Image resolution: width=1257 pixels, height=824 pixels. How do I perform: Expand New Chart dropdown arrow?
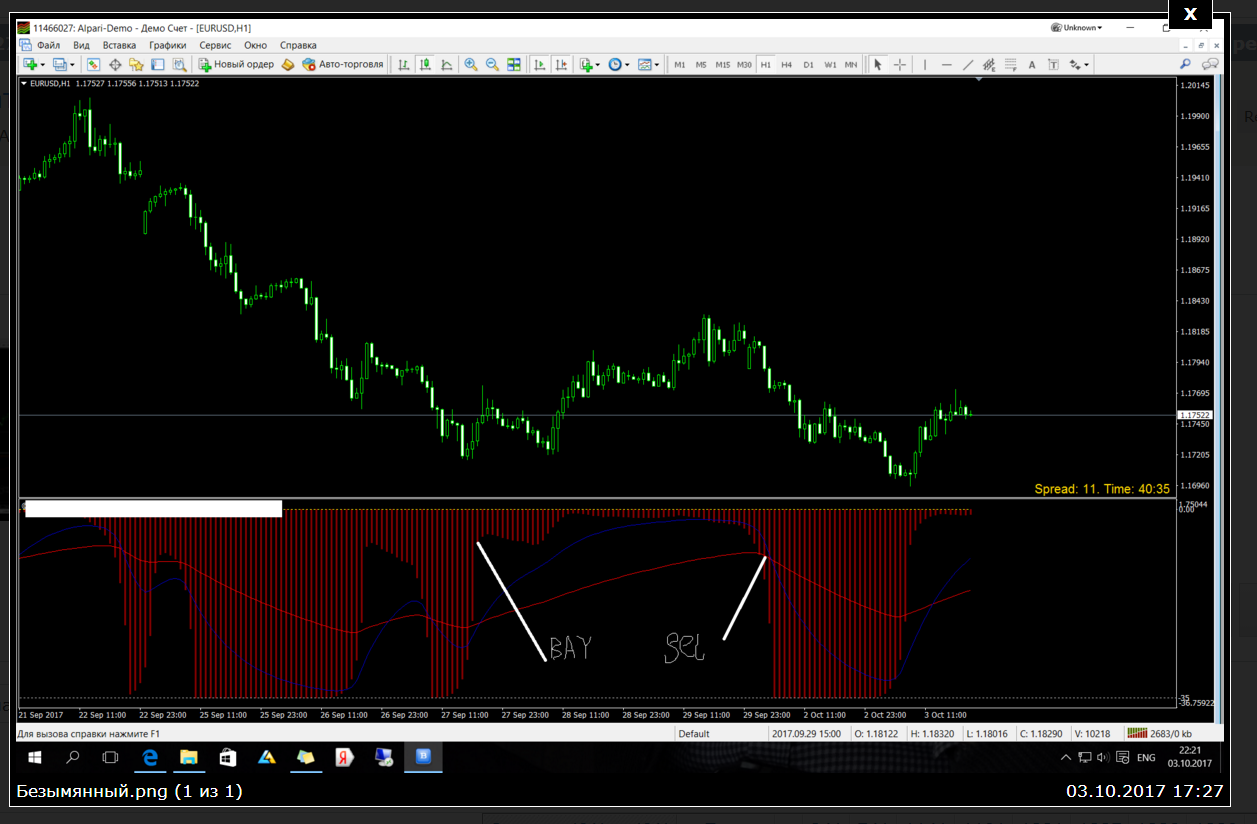tap(42, 64)
